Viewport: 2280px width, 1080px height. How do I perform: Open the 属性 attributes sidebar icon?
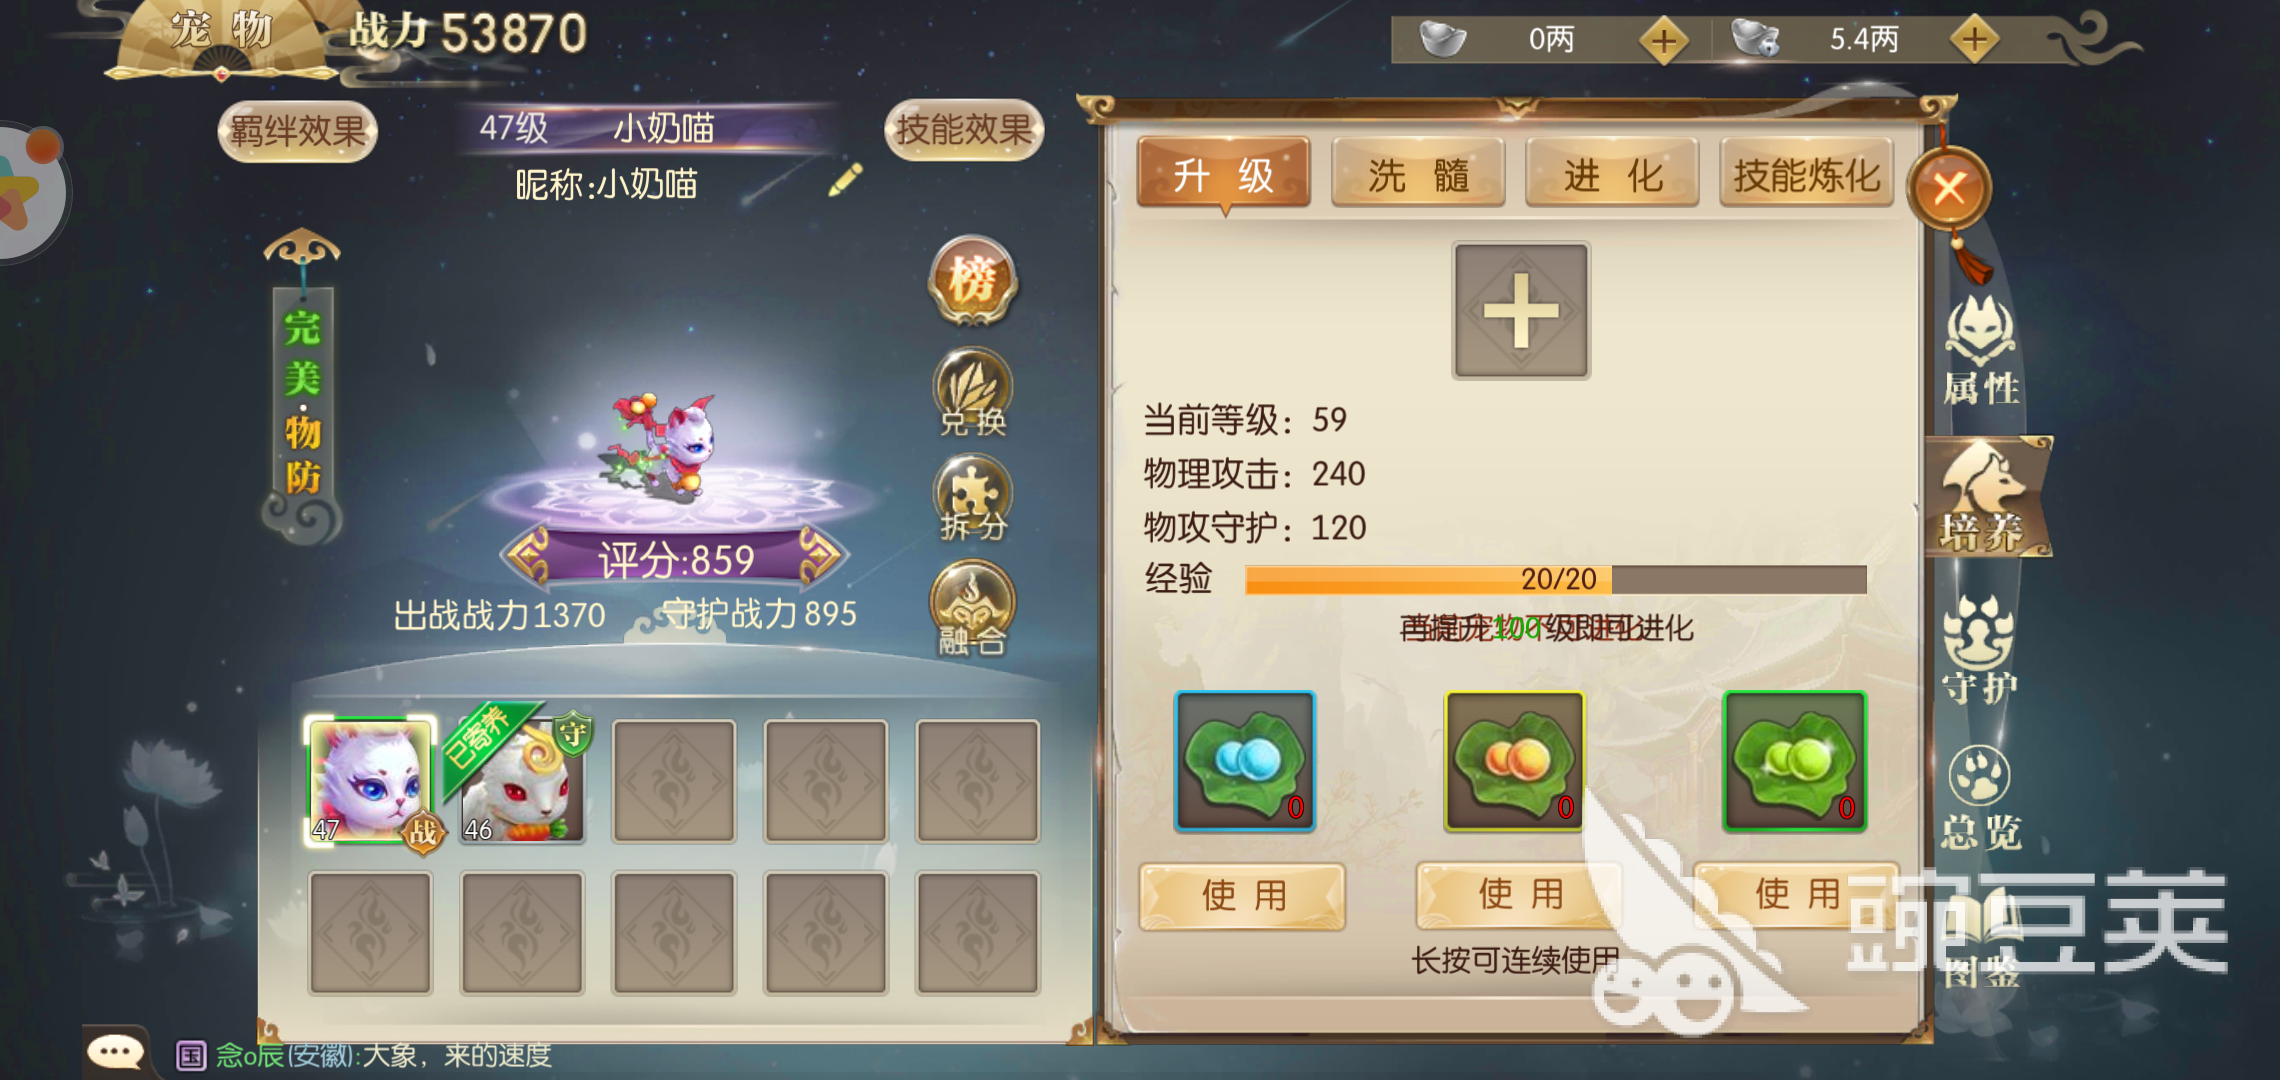tap(1981, 352)
